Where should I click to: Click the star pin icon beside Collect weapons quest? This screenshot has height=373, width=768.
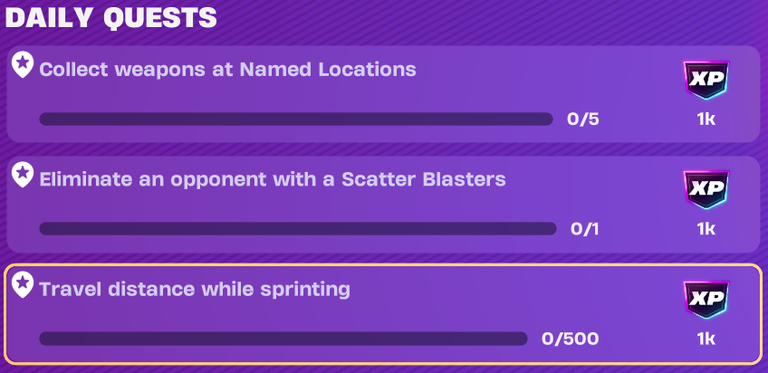coord(22,64)
